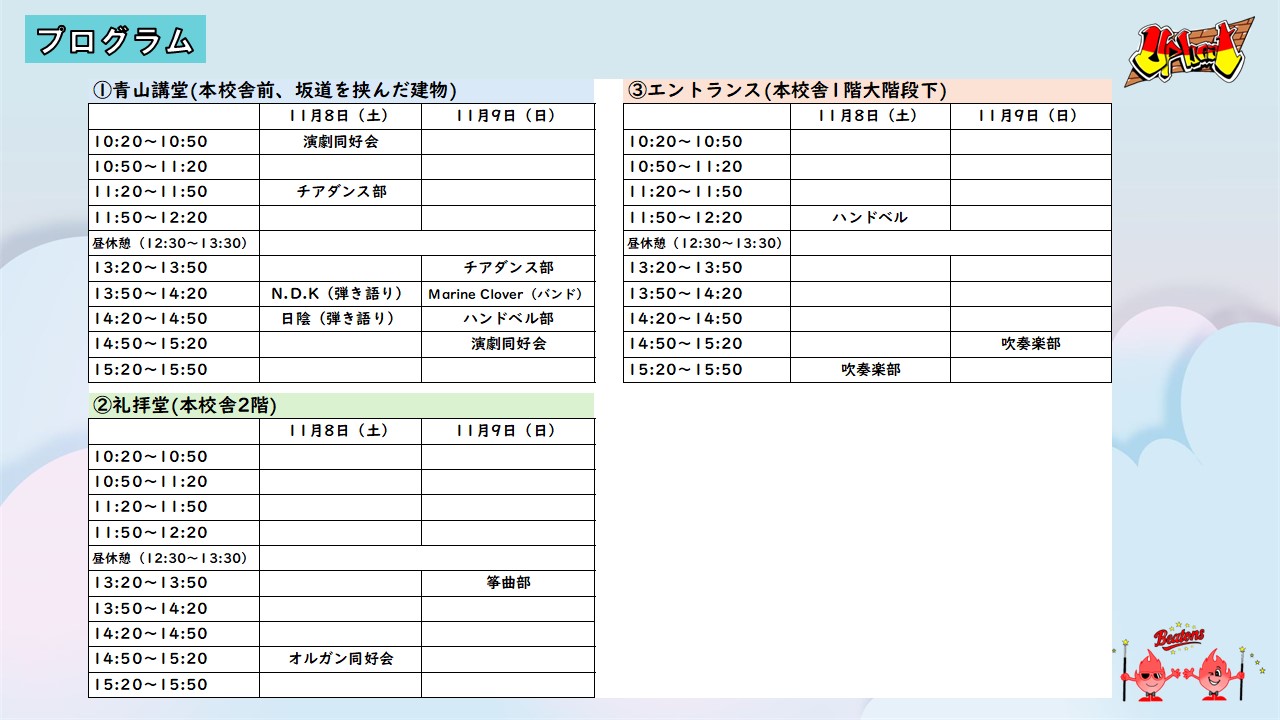Click 吹奏楽部 in the 14:50～15:20 エントランス row

point(1030,344)
